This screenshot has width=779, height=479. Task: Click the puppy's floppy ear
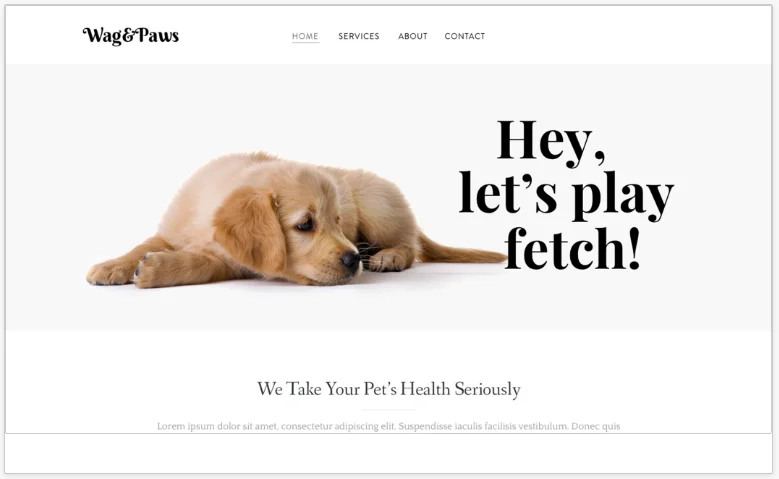tap(250, 230)
